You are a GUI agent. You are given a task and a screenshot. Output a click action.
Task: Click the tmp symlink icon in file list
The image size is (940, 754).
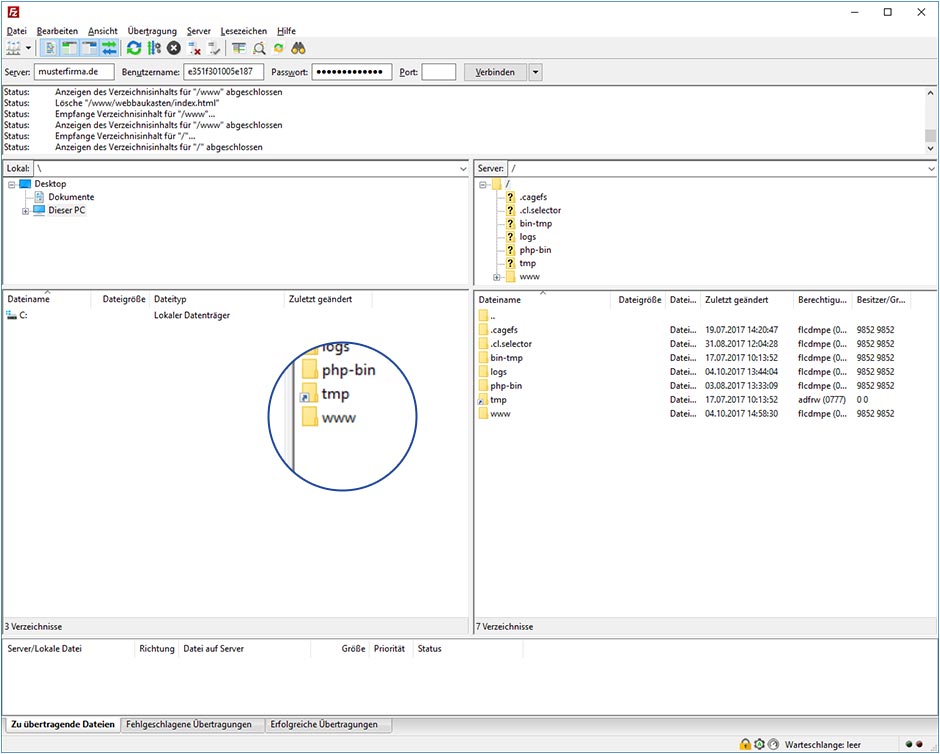click(483, 400)
